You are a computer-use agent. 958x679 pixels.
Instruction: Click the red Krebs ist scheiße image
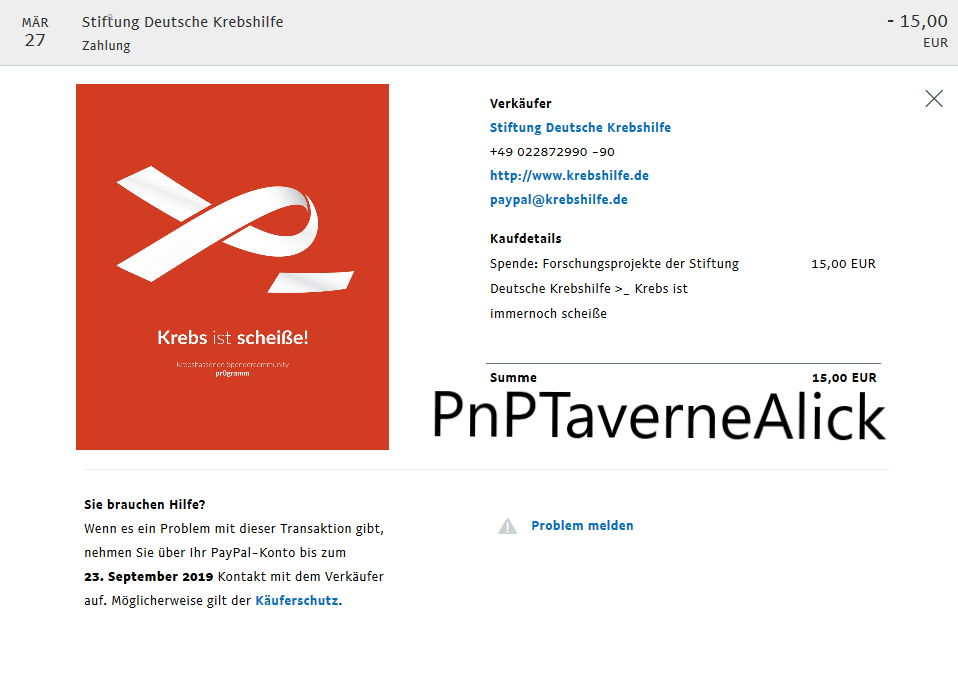232,267
